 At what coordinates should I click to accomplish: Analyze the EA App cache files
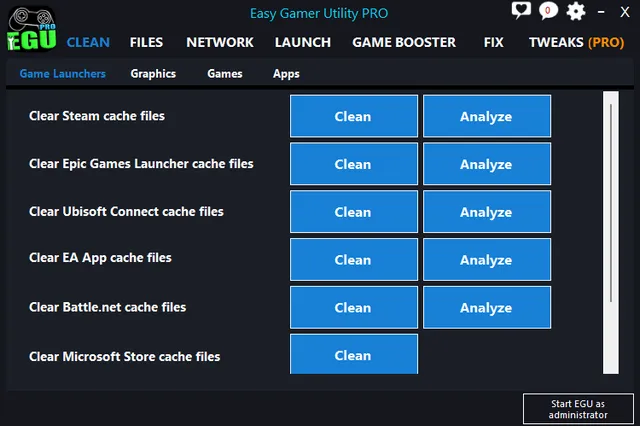(487, 260)
